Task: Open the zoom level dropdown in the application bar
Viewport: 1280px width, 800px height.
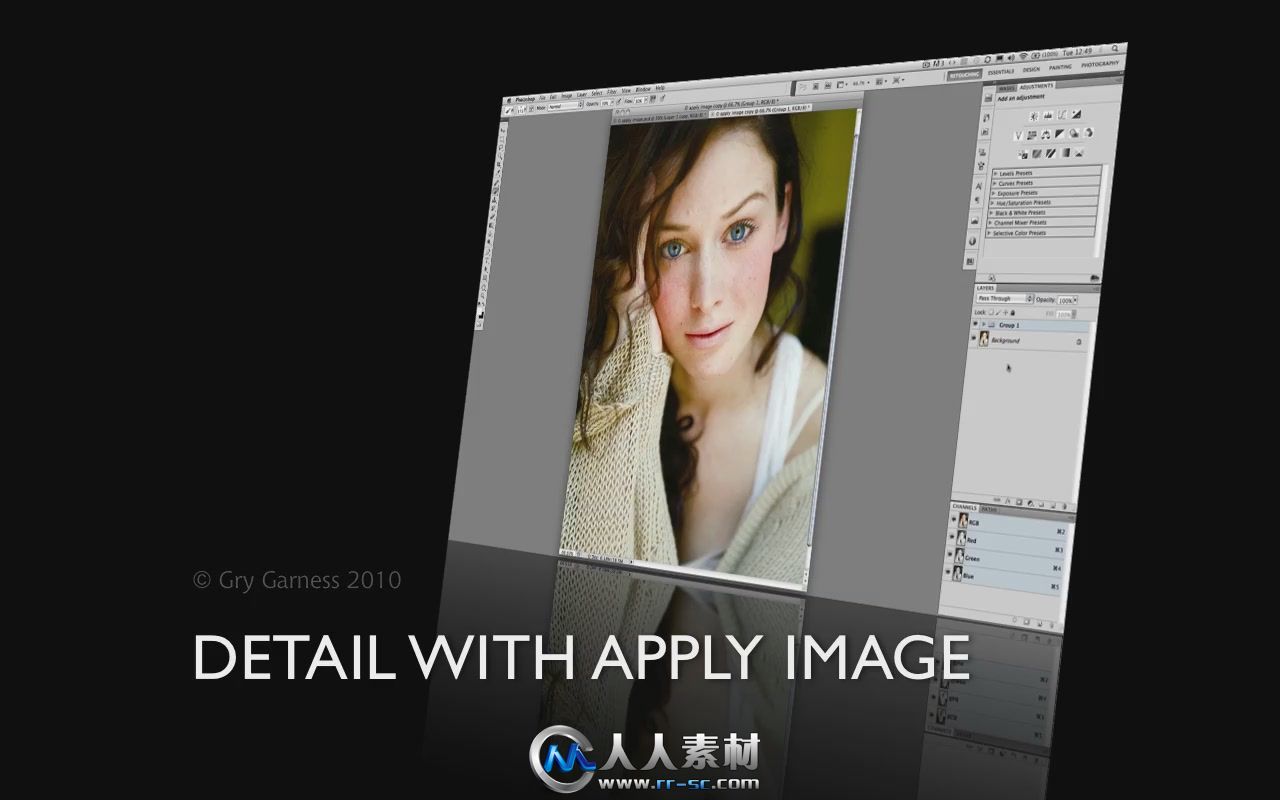Action: tap(861, 83)
